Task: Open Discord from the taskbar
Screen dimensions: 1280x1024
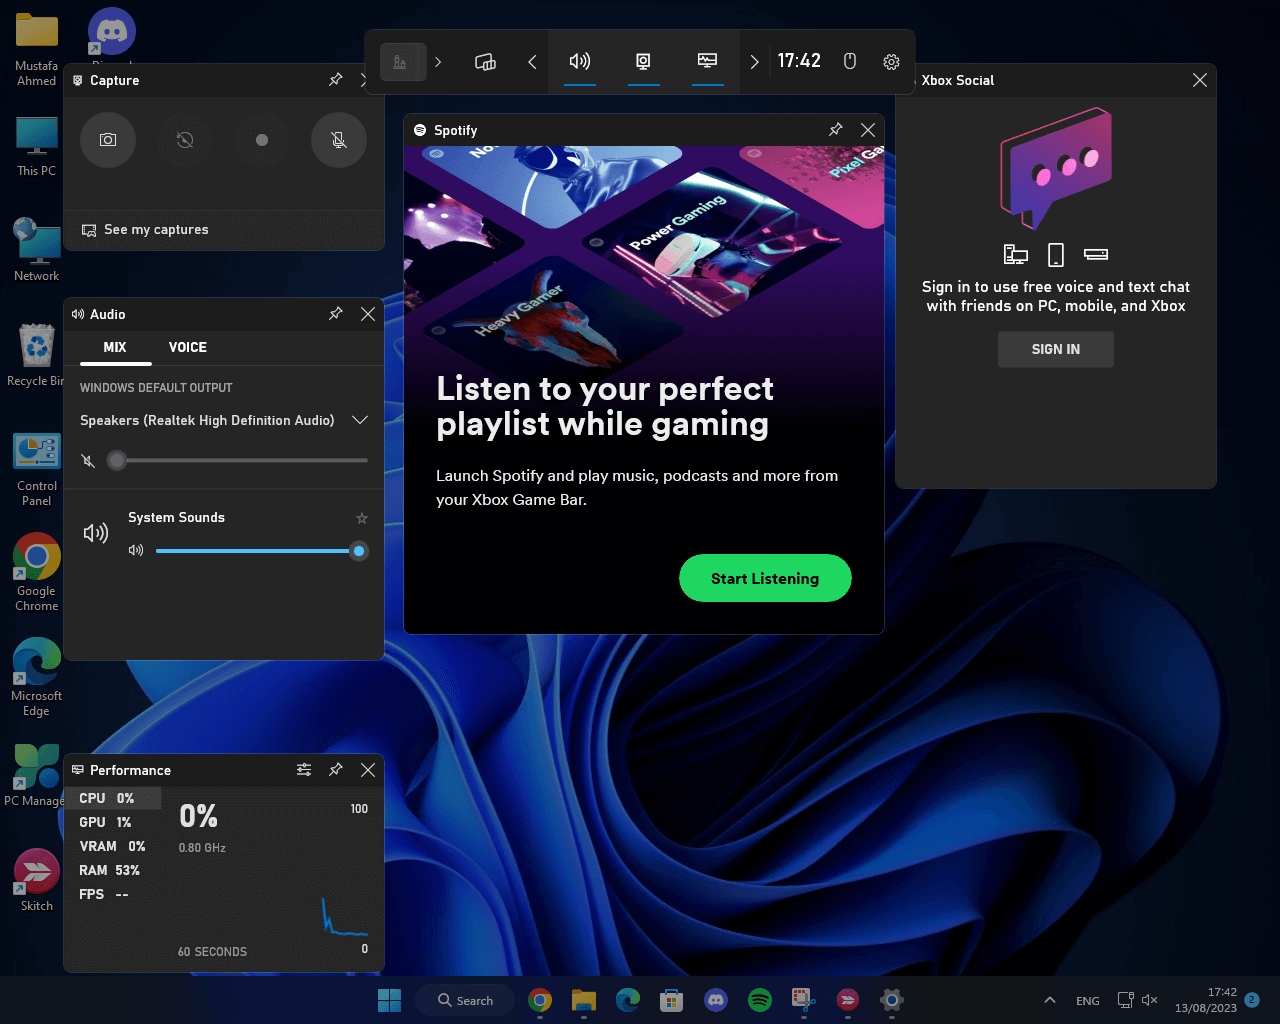Action: pos(716,1000)
